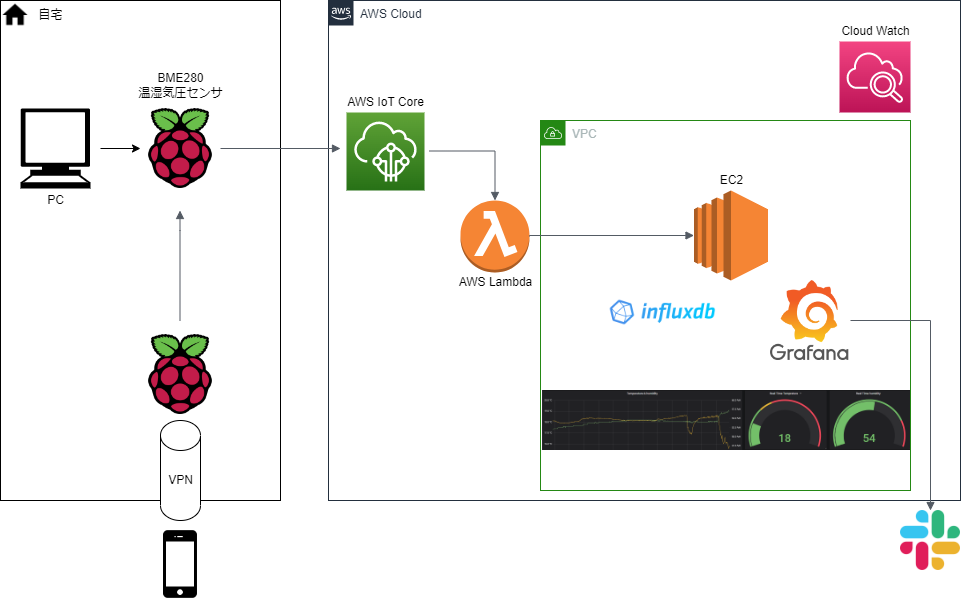Click the Slack logo

coord(930,540)
